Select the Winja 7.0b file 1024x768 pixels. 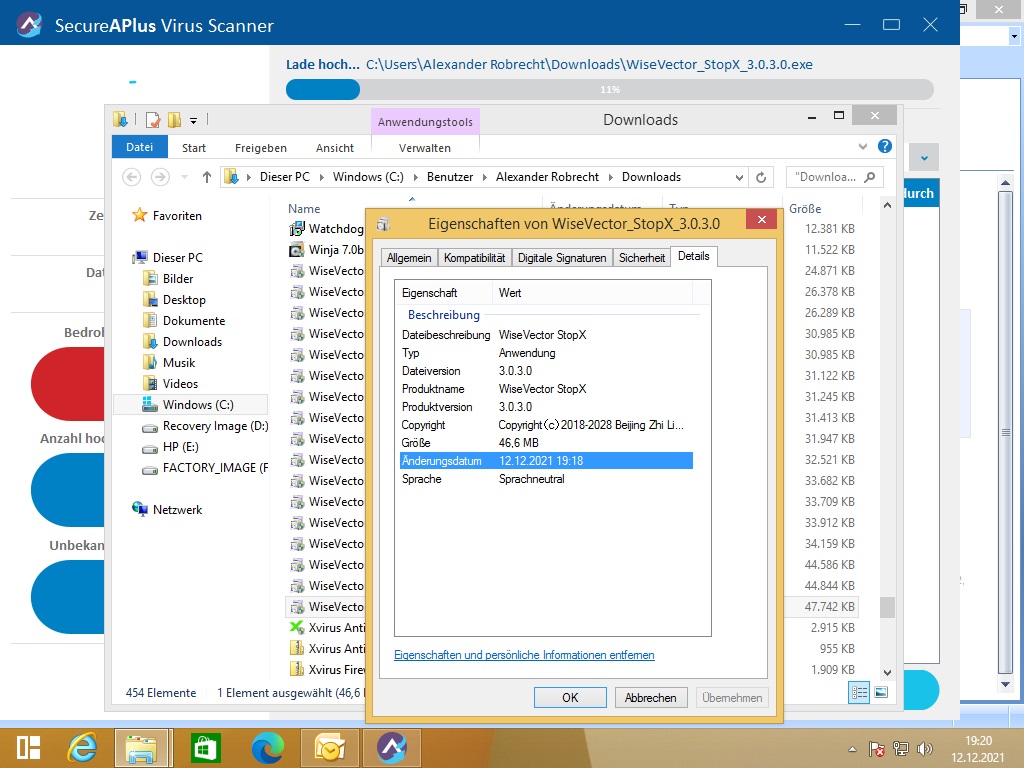tap(327, 249)
